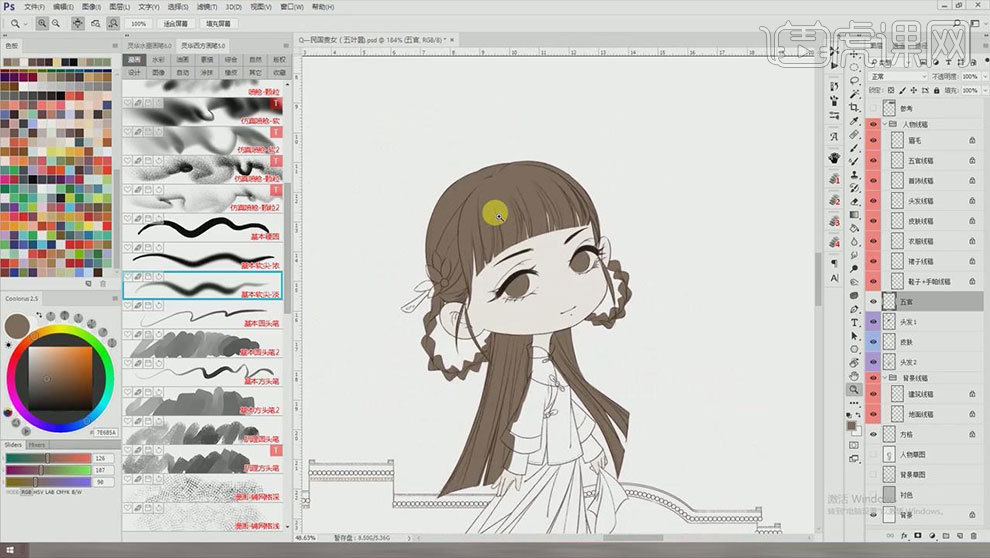Select the 油画 brush category
Image resolution: width=990 pixels, height=558 pixels.
(182, 59)
